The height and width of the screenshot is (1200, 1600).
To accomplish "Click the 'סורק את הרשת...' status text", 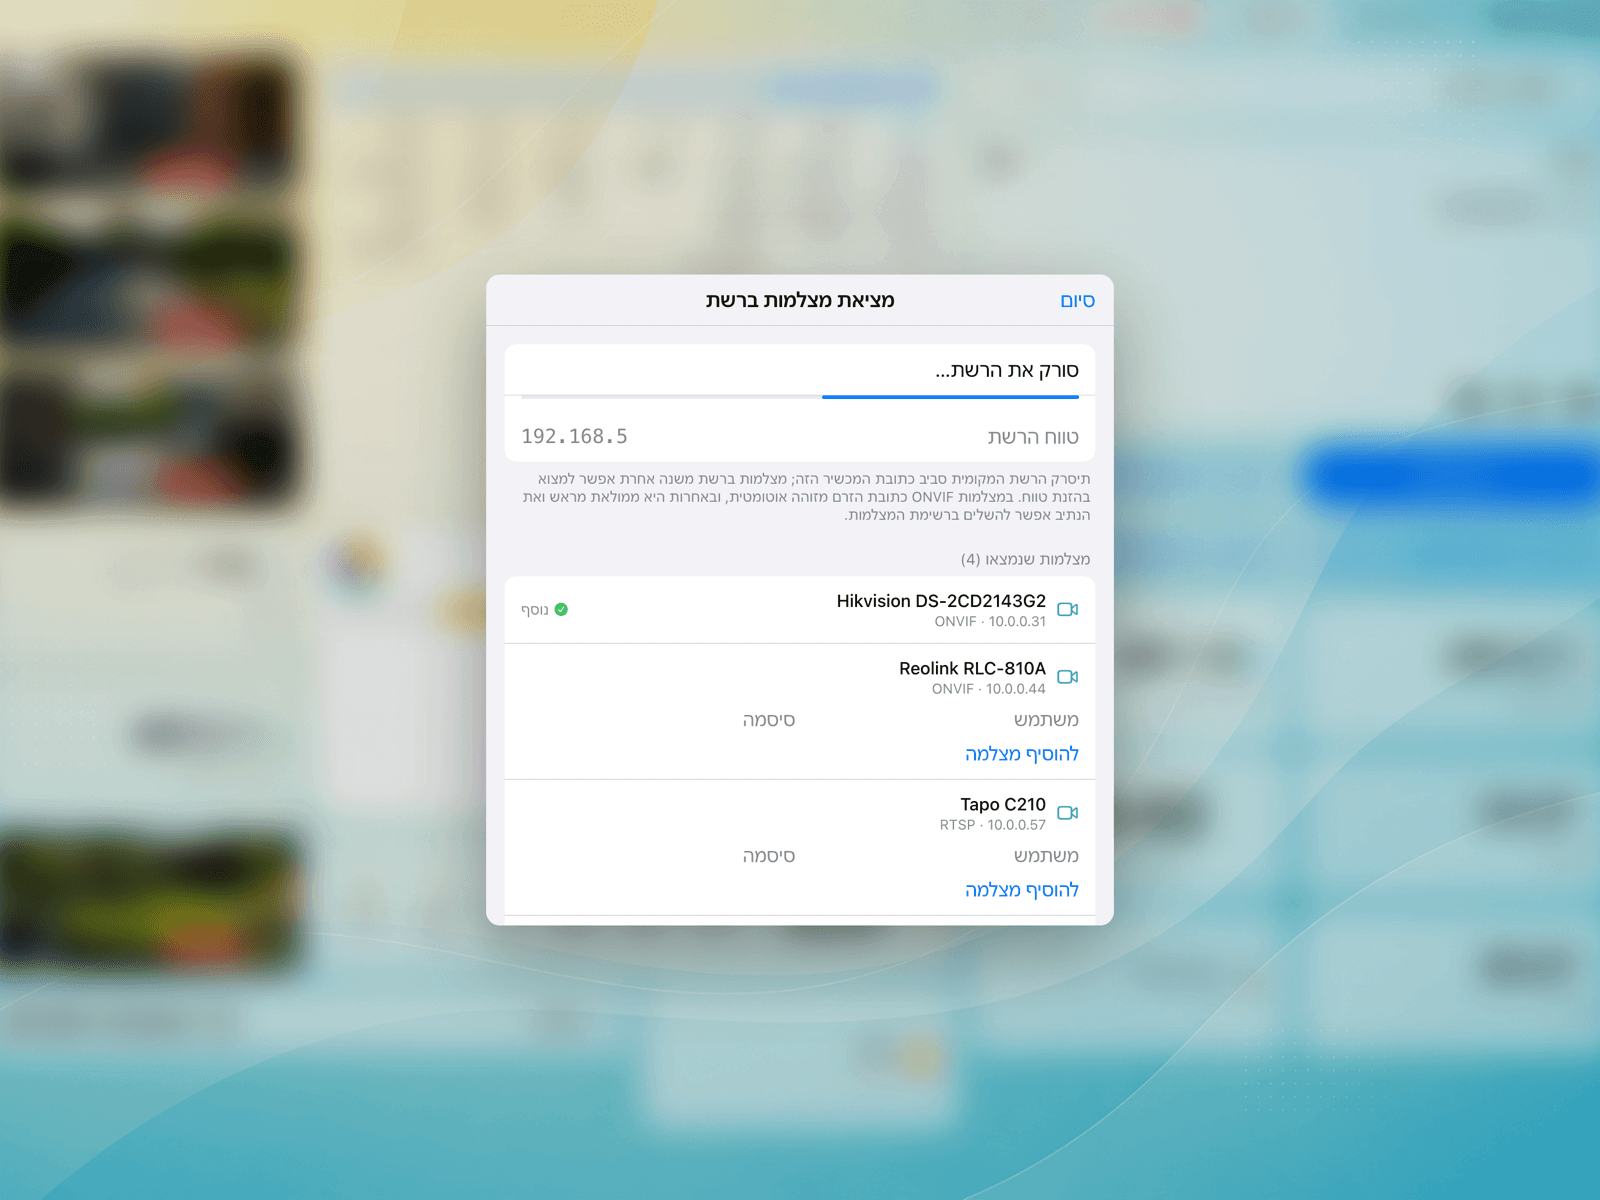I will click(x=1007, y=371).
